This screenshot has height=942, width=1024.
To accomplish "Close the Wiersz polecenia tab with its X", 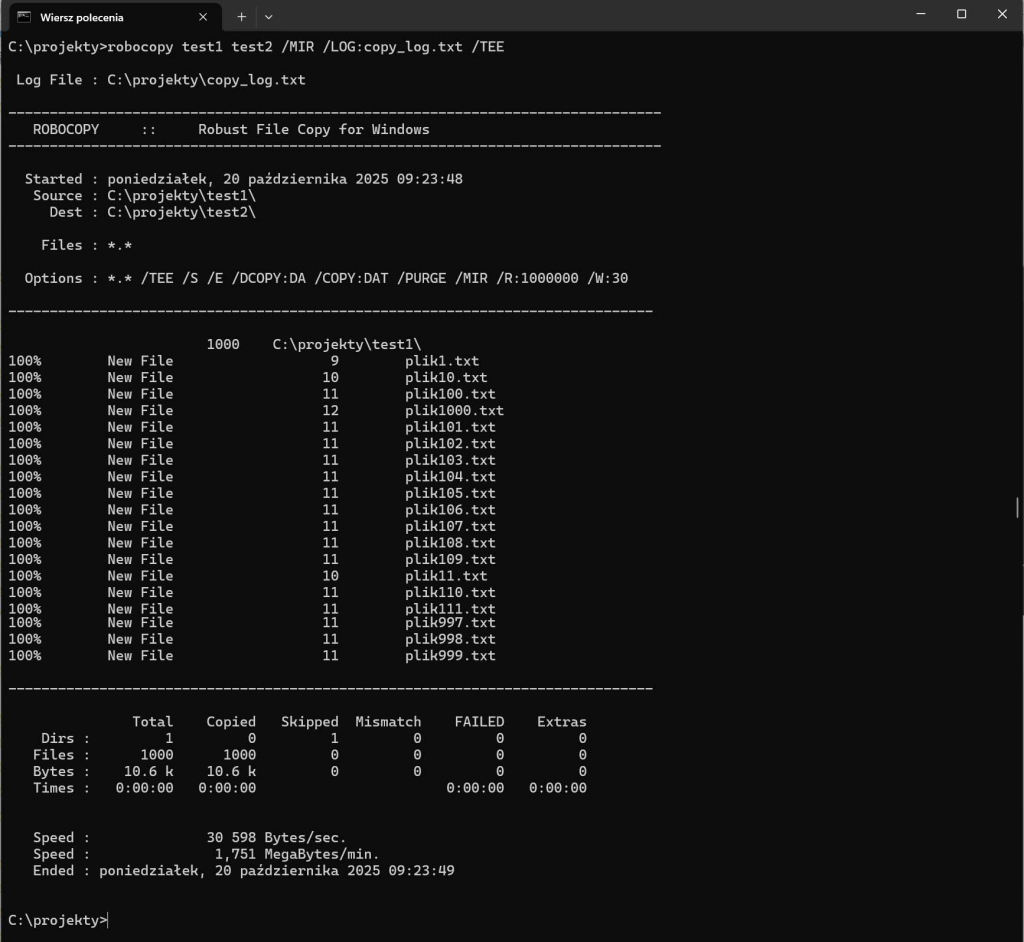I will coord(203,16).
